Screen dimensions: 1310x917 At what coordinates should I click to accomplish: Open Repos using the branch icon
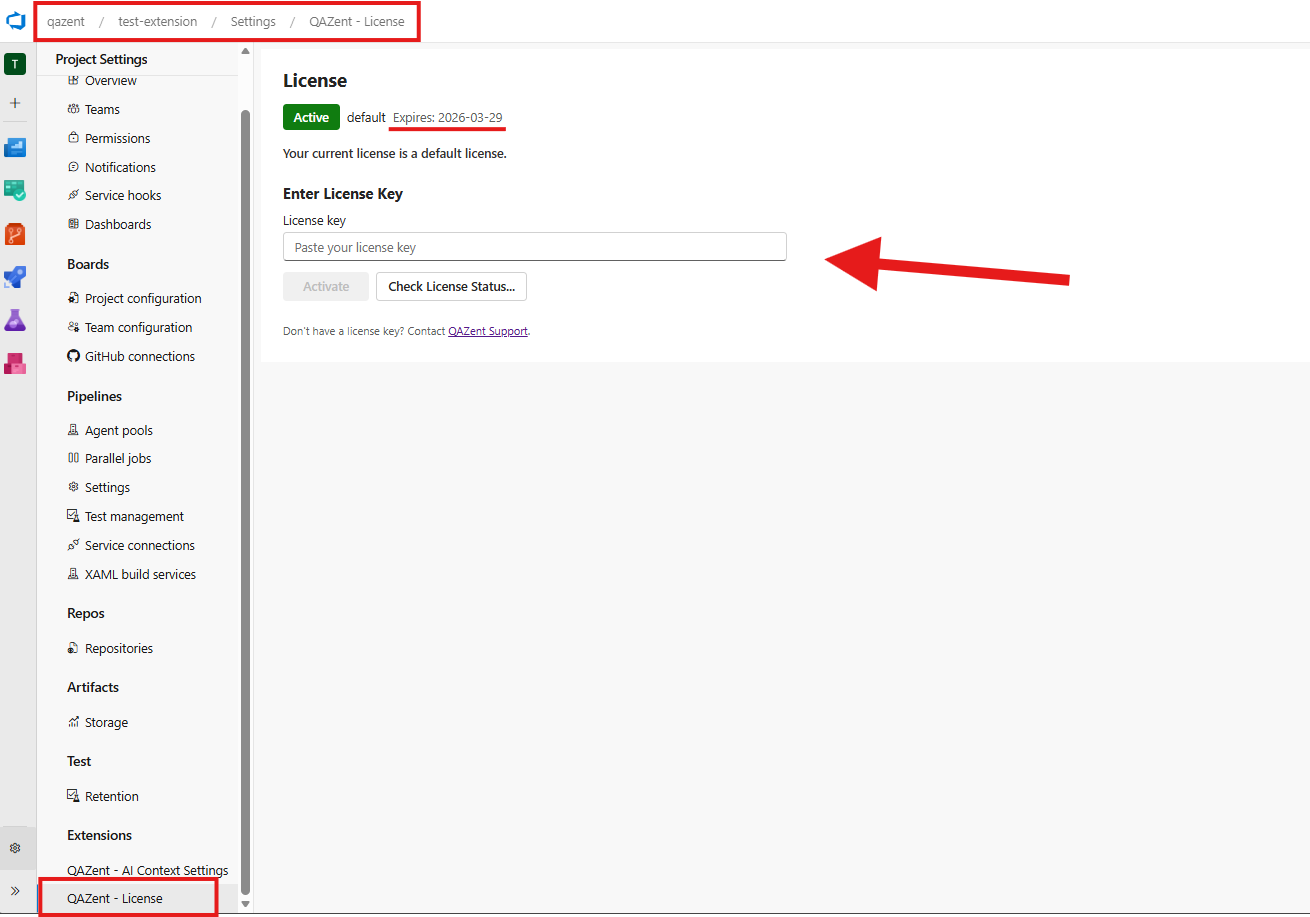click(x=15, y=233)
